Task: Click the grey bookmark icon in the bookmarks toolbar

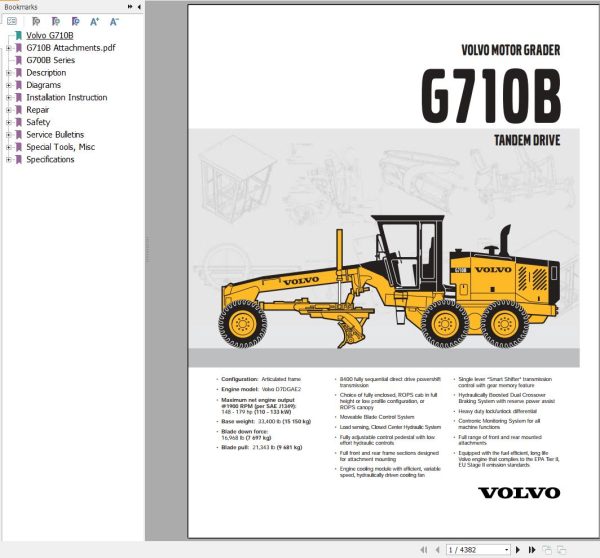Action: click(x=36, y=21)
